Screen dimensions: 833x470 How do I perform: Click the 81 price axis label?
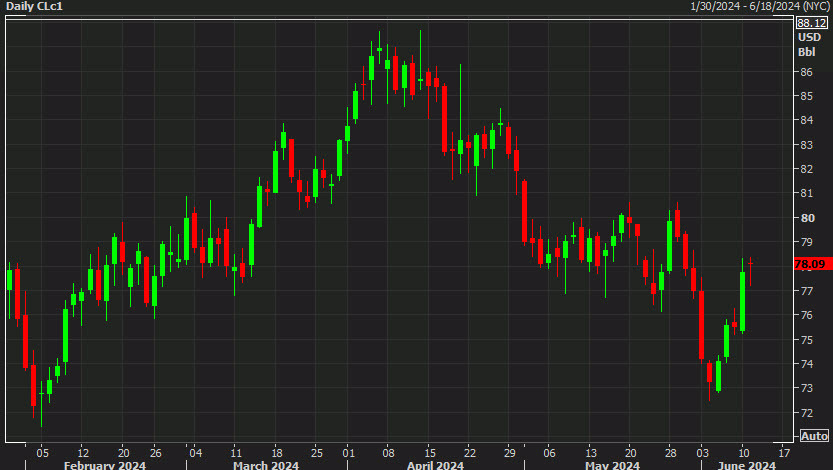(806, 193)
